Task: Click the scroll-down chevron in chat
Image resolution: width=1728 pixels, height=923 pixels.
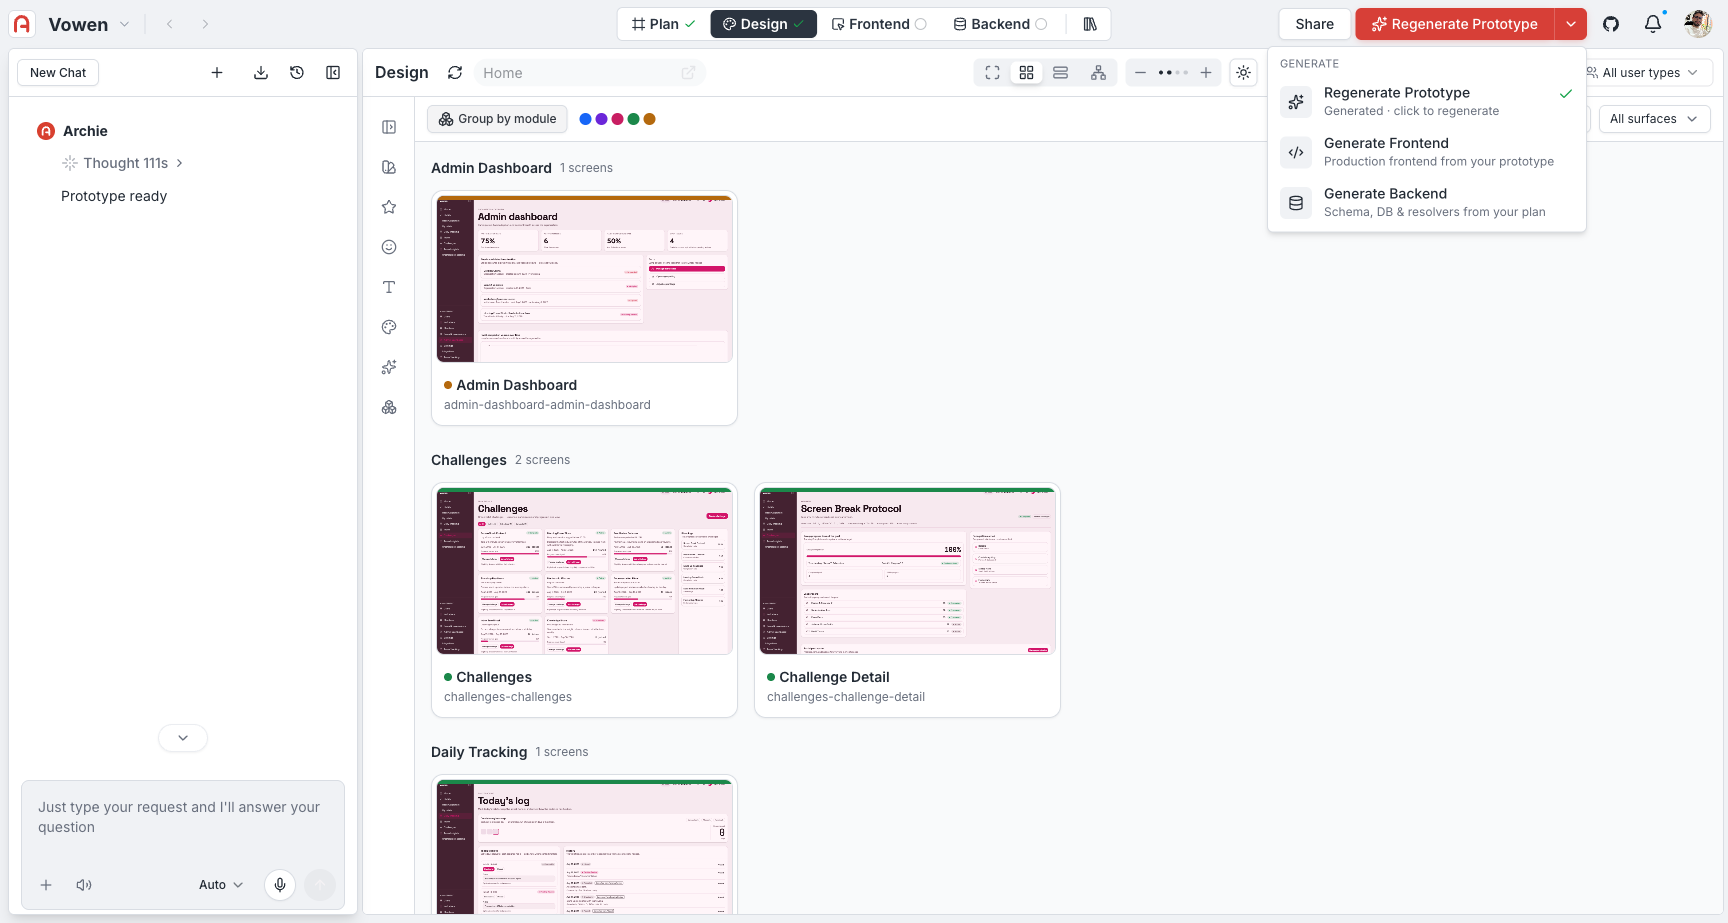Action: (x=183, y=738)
